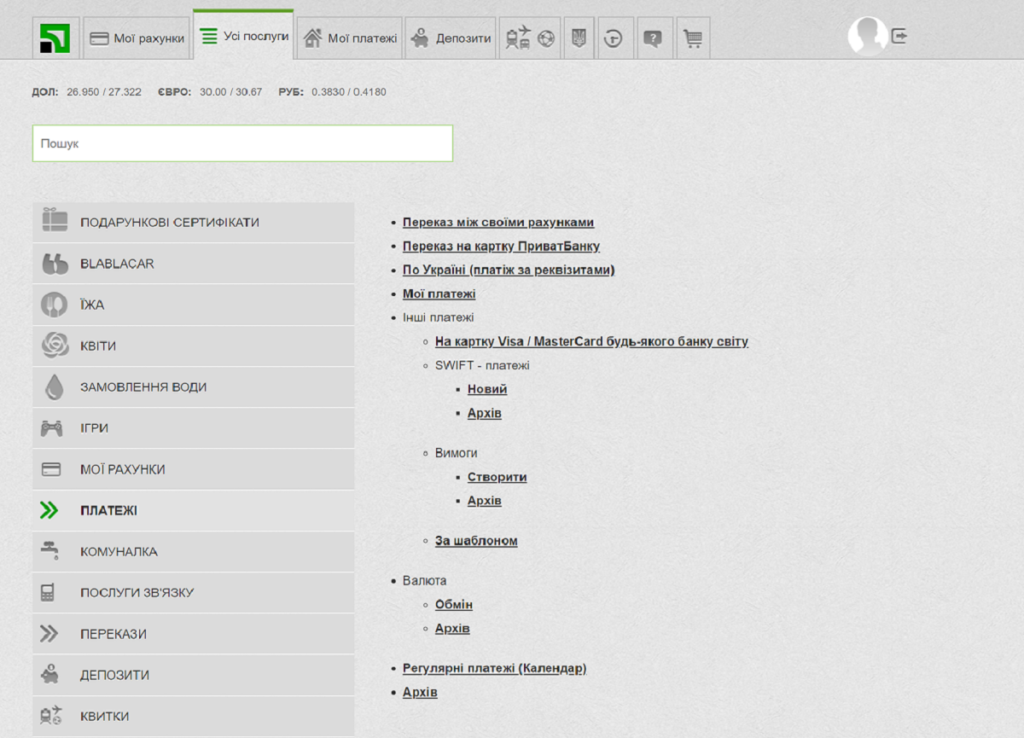
Task: Click the round icon before the help tab
Action: tap(614, 38)
